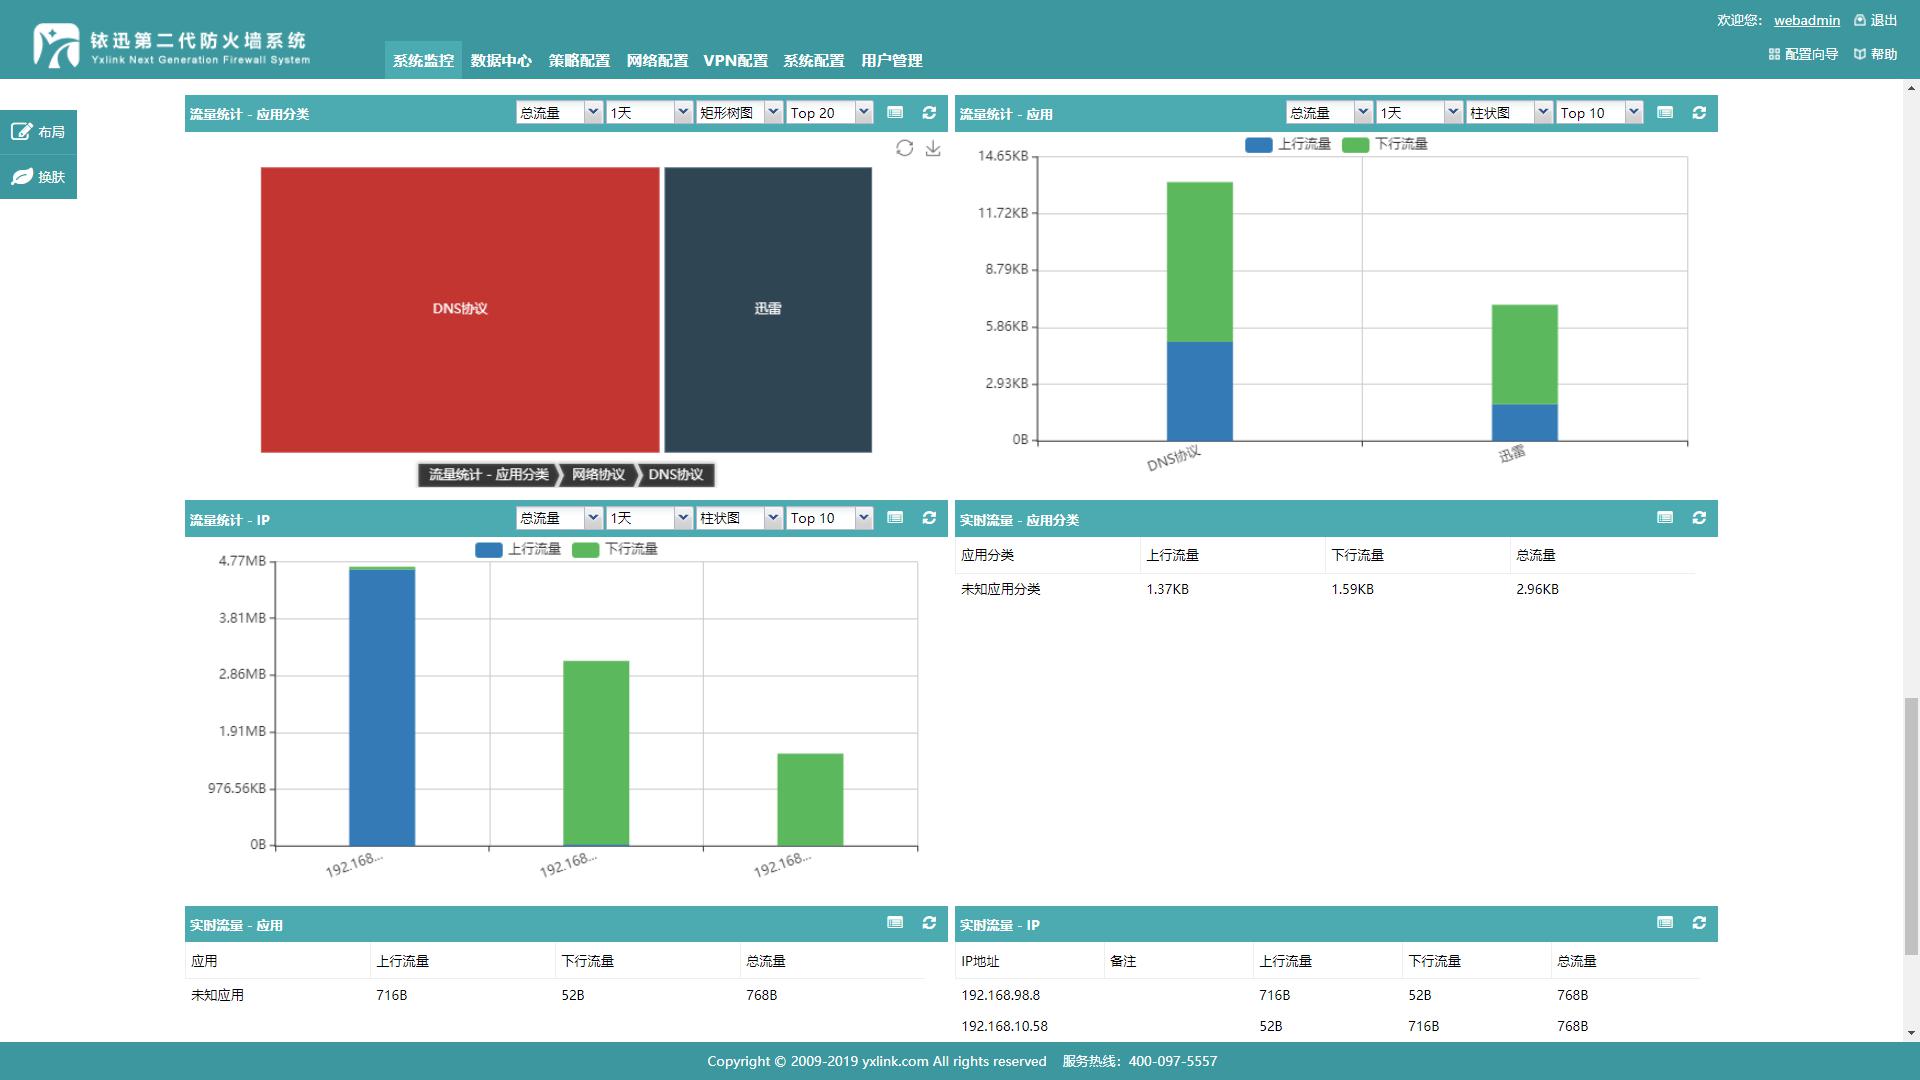Screen dimensions: 1920x1080
Task: Toggle 下行流量 legend in 流量统计-应用 chart
Action: pyautogui.click(x=1385, y=144)
